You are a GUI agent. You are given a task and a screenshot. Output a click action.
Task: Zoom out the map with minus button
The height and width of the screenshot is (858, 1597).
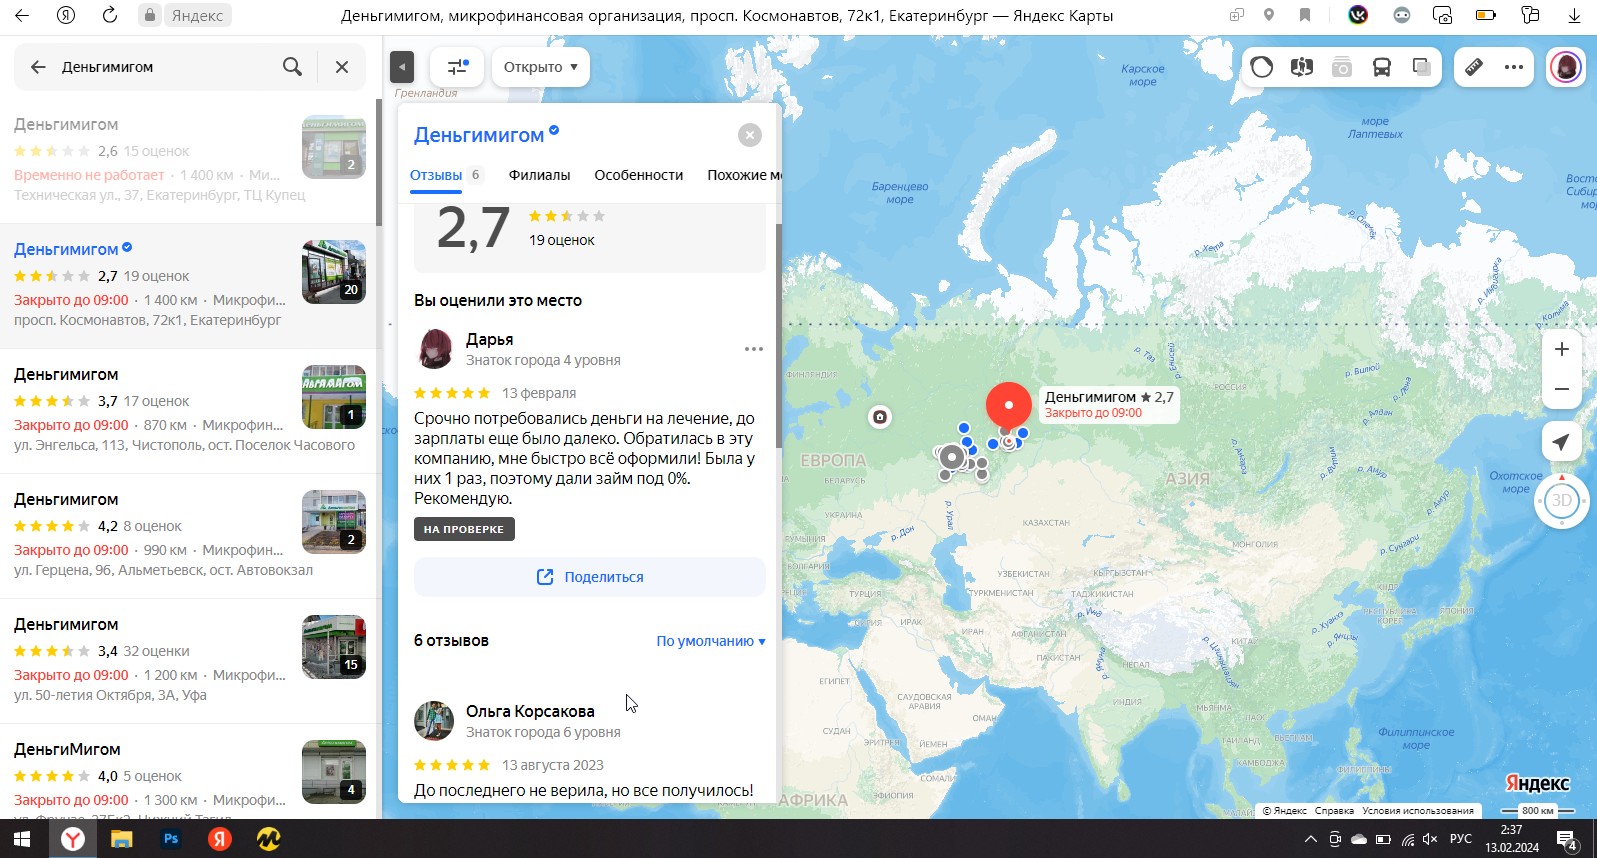tap(1562, 389)
